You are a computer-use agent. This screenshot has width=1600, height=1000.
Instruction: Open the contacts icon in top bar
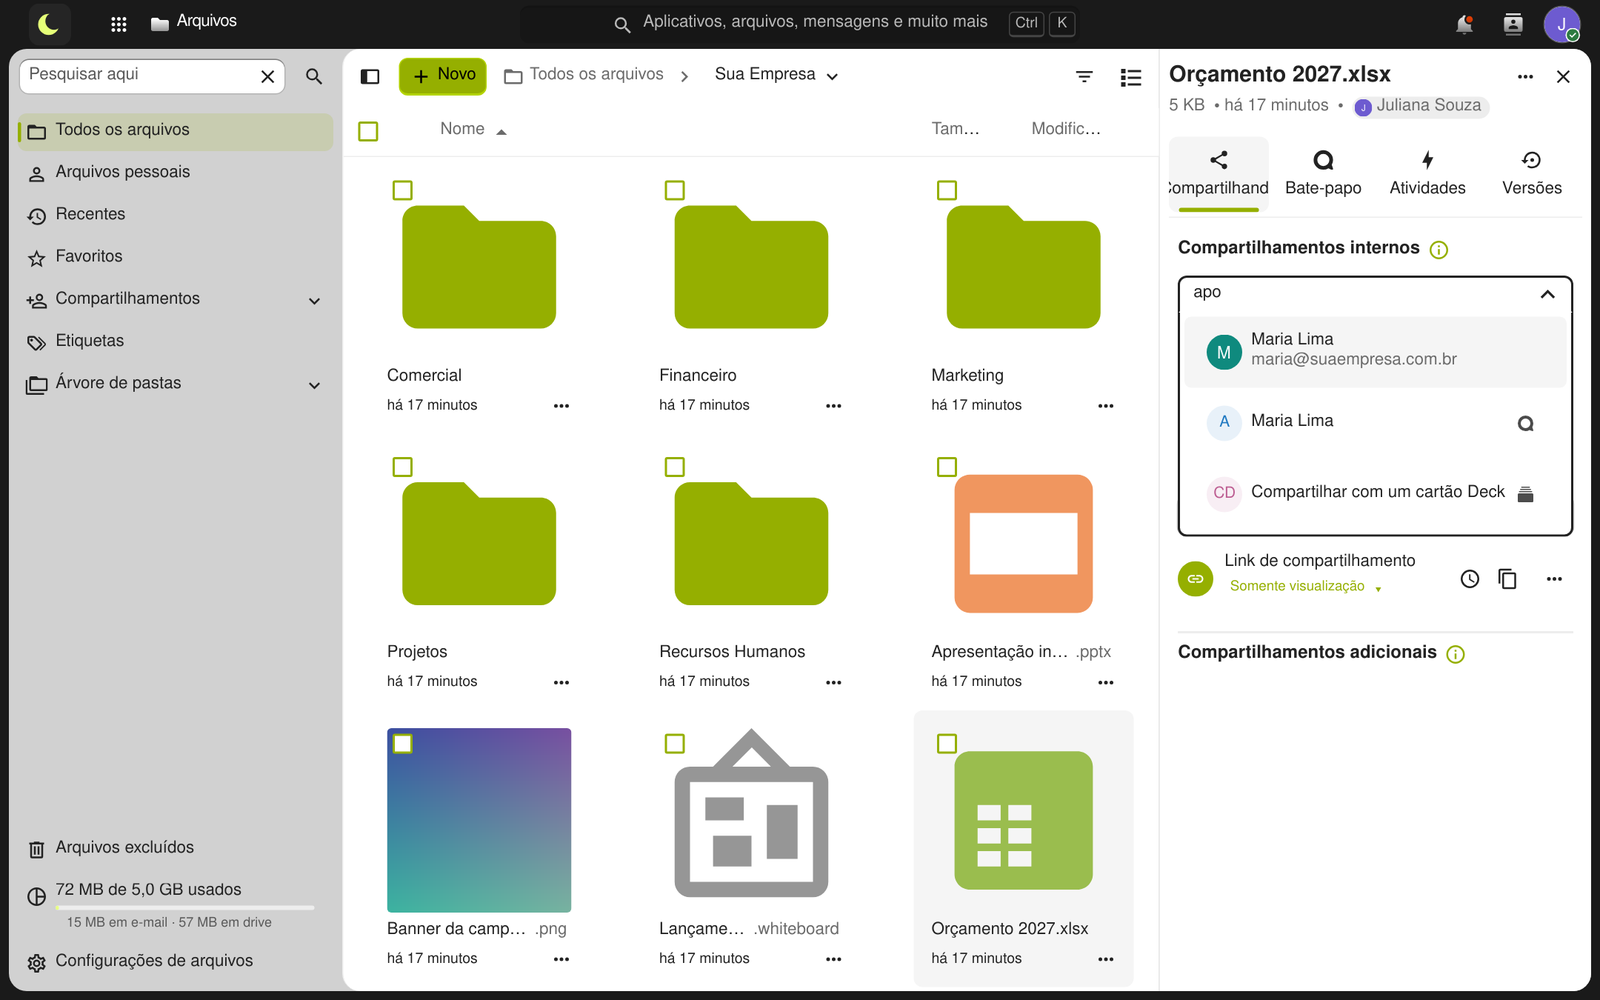tap(1513, 24)
